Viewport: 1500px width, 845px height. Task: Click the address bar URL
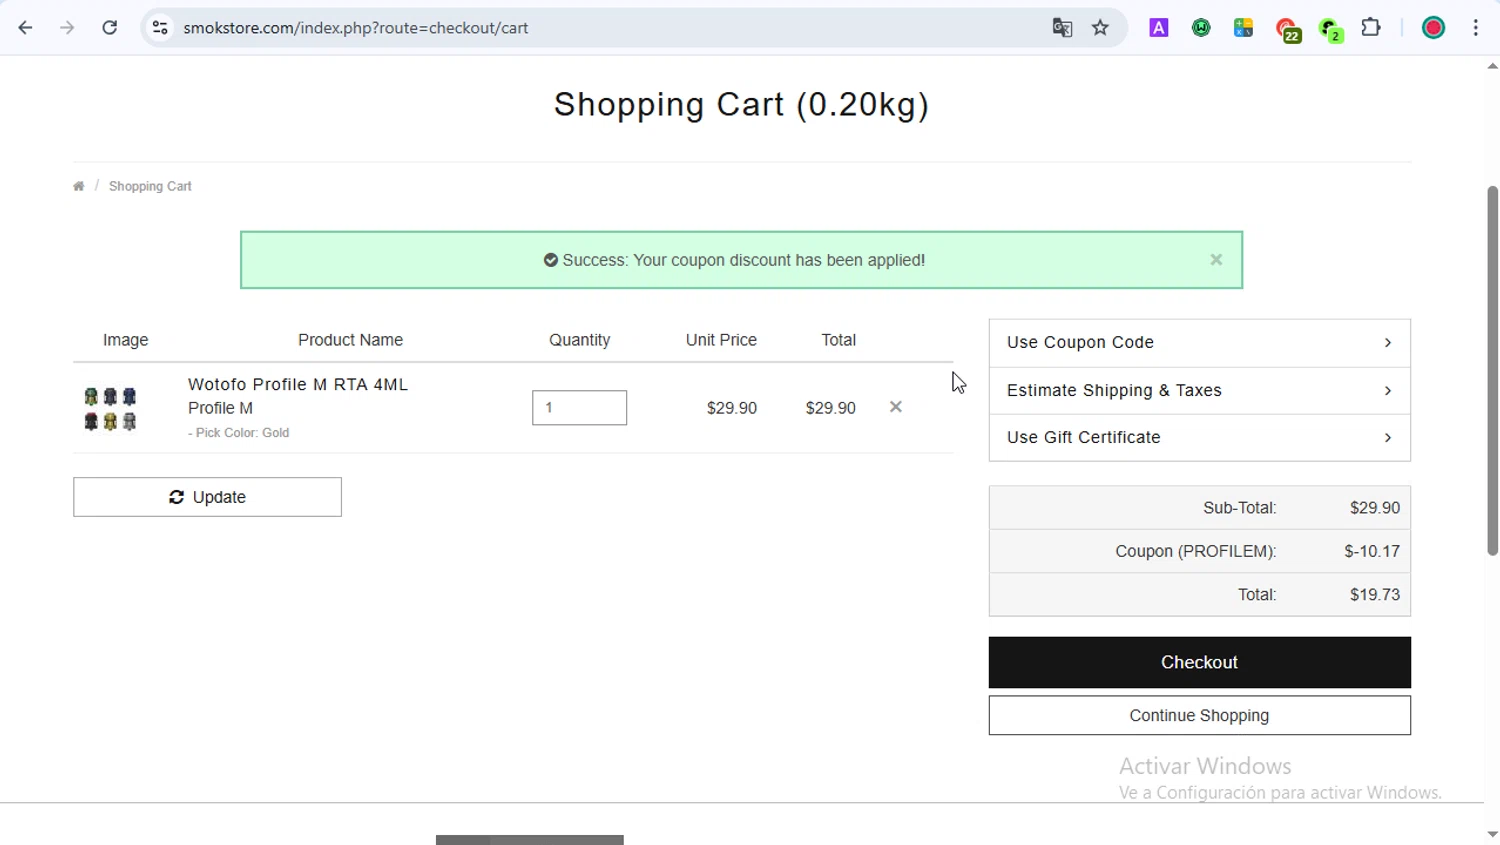pos(356,28)
